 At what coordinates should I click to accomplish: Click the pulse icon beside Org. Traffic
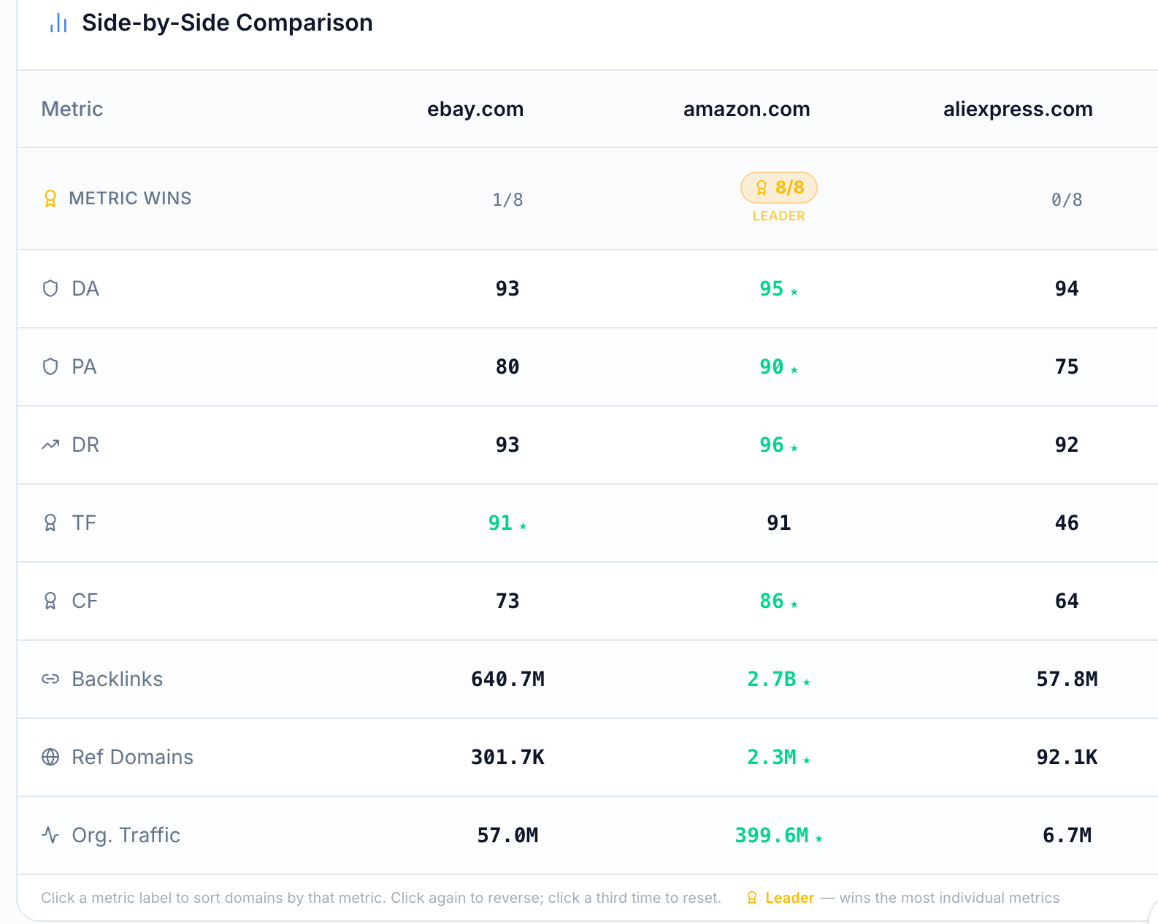click(50, 835)
